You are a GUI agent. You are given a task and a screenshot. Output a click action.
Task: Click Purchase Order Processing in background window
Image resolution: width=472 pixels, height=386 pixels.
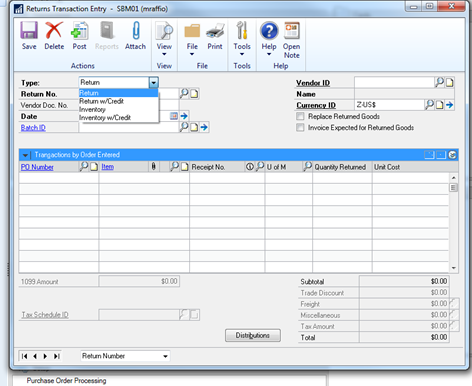[x=66, y=381]
